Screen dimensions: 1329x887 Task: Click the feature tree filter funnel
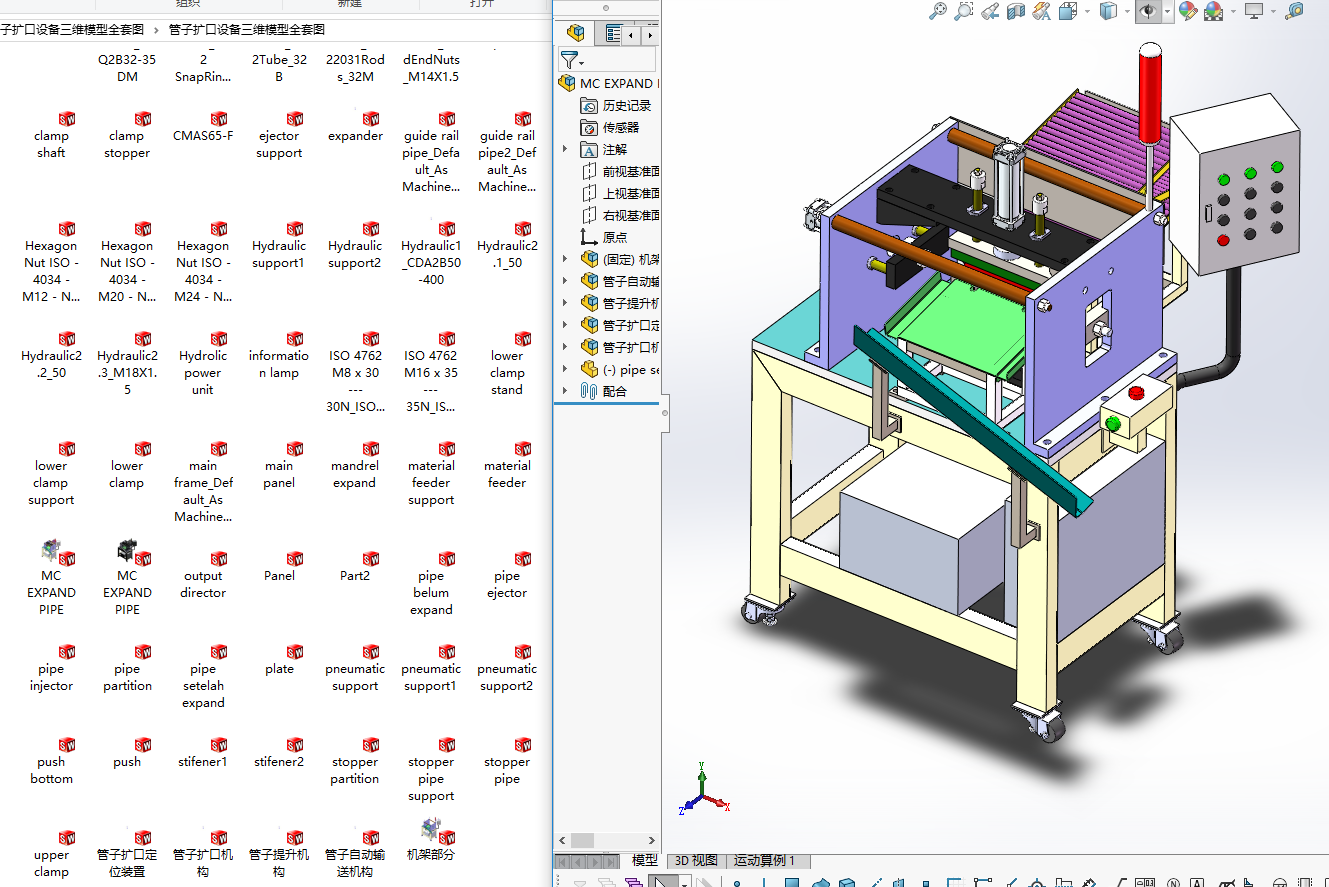point(569,60)
